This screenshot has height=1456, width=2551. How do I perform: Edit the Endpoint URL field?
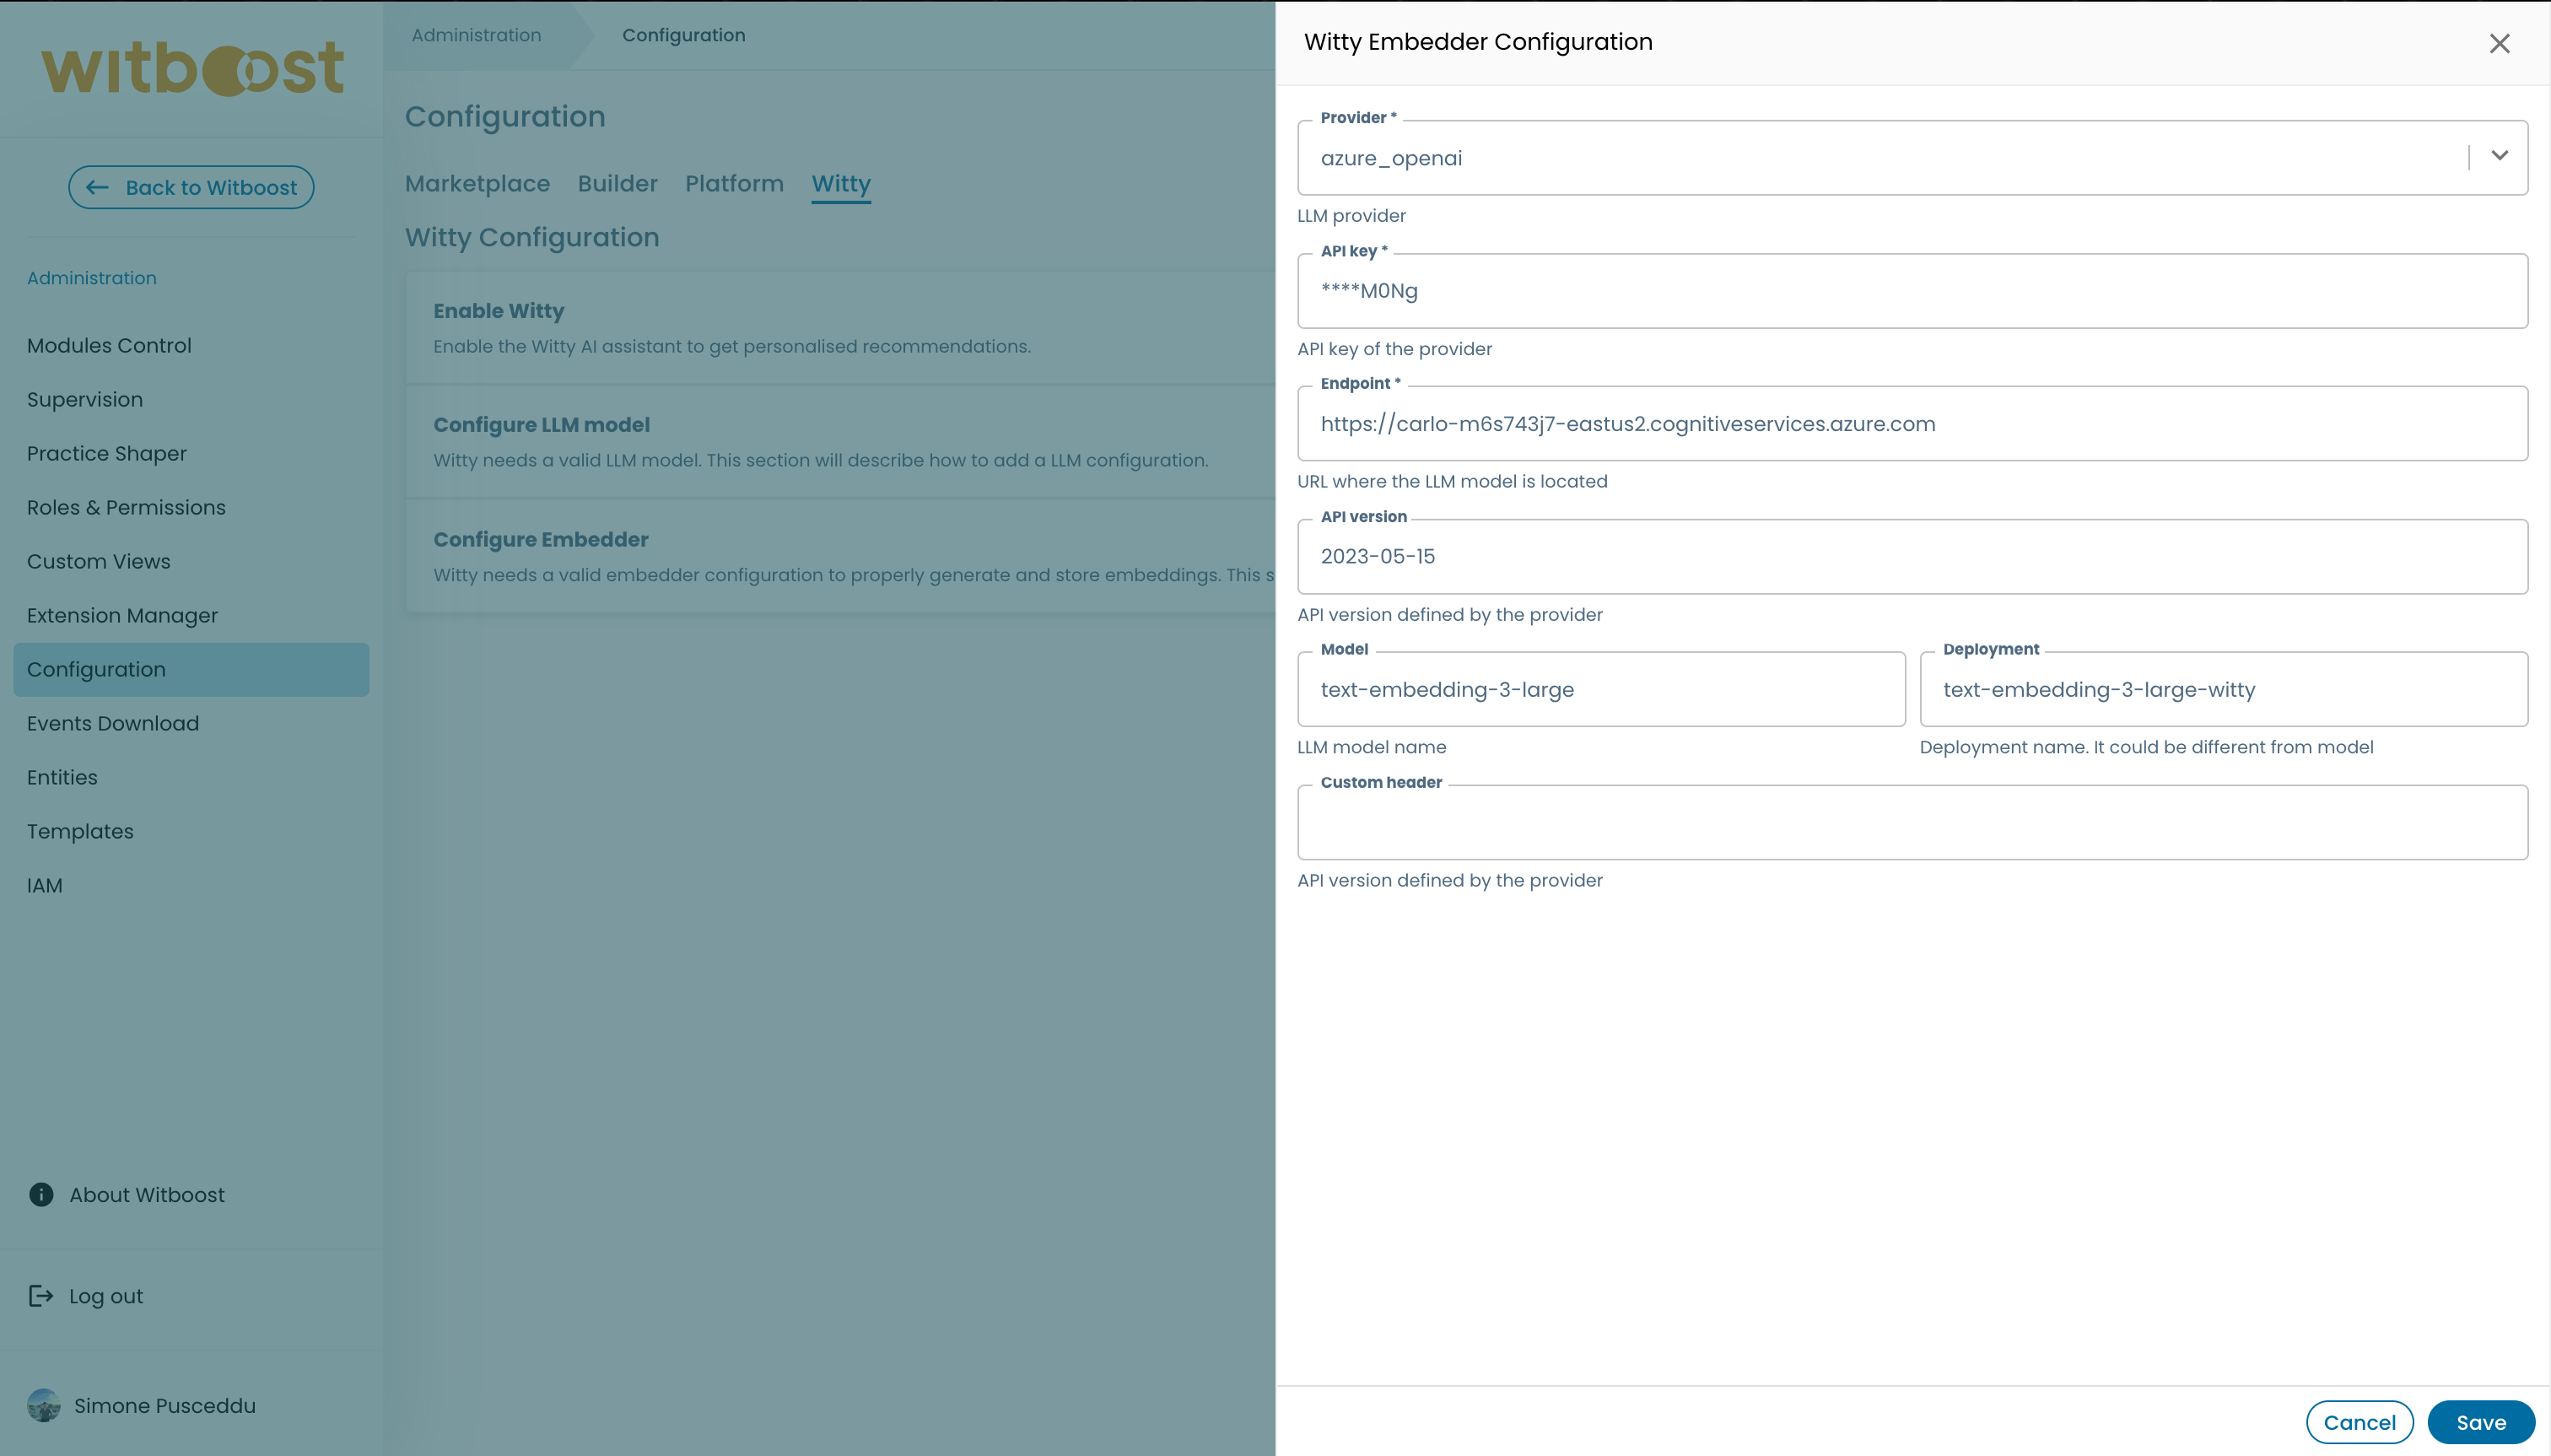1912,424
